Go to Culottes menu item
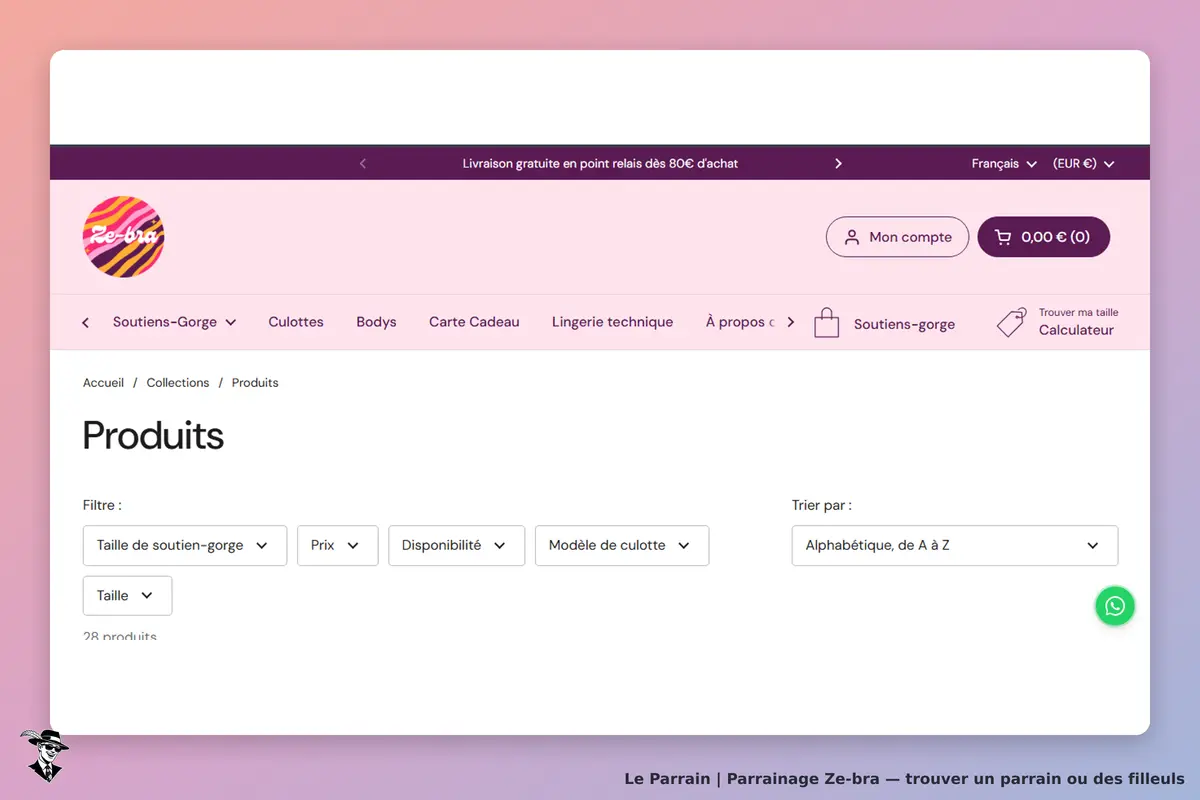1200x800 pixels. pos(296,322)
